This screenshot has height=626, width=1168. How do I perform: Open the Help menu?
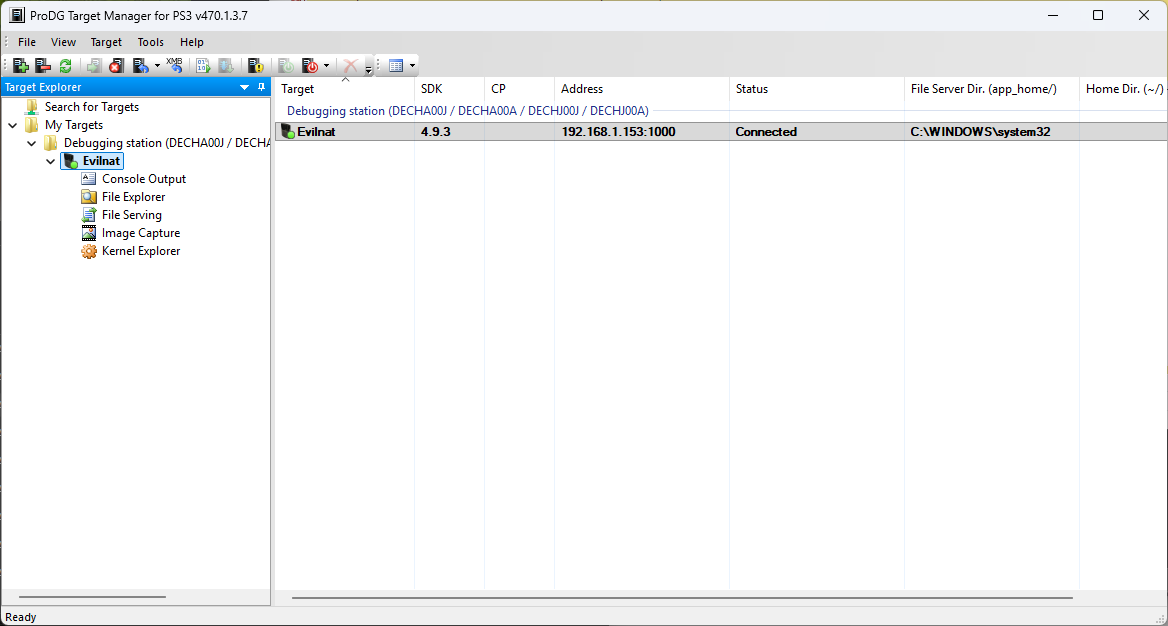click(x=191, y=42)
